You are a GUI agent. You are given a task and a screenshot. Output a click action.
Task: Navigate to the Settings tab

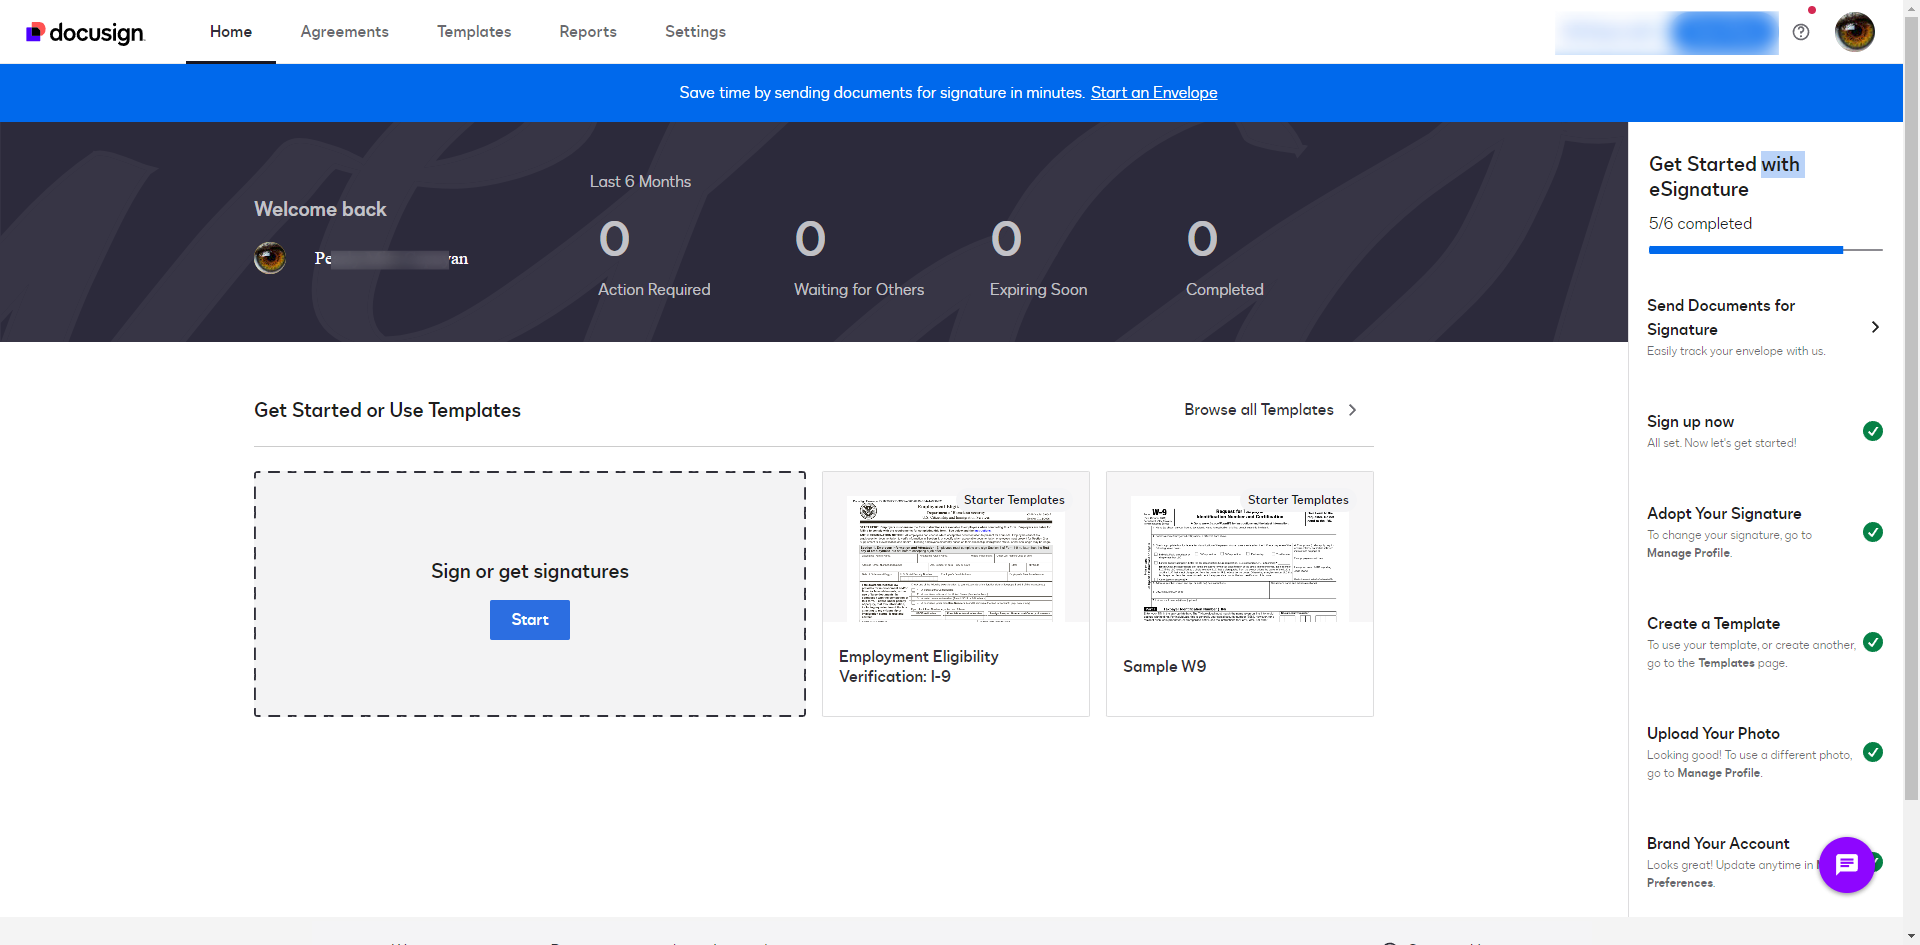pos(696,32)
